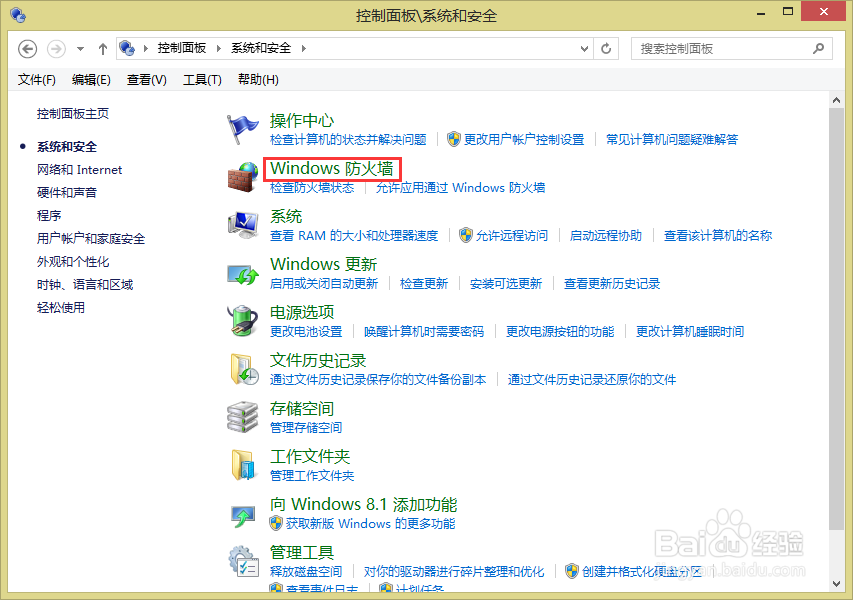Click the Administrative Tools gear icon
853x600 pixels.
[243, 562]
